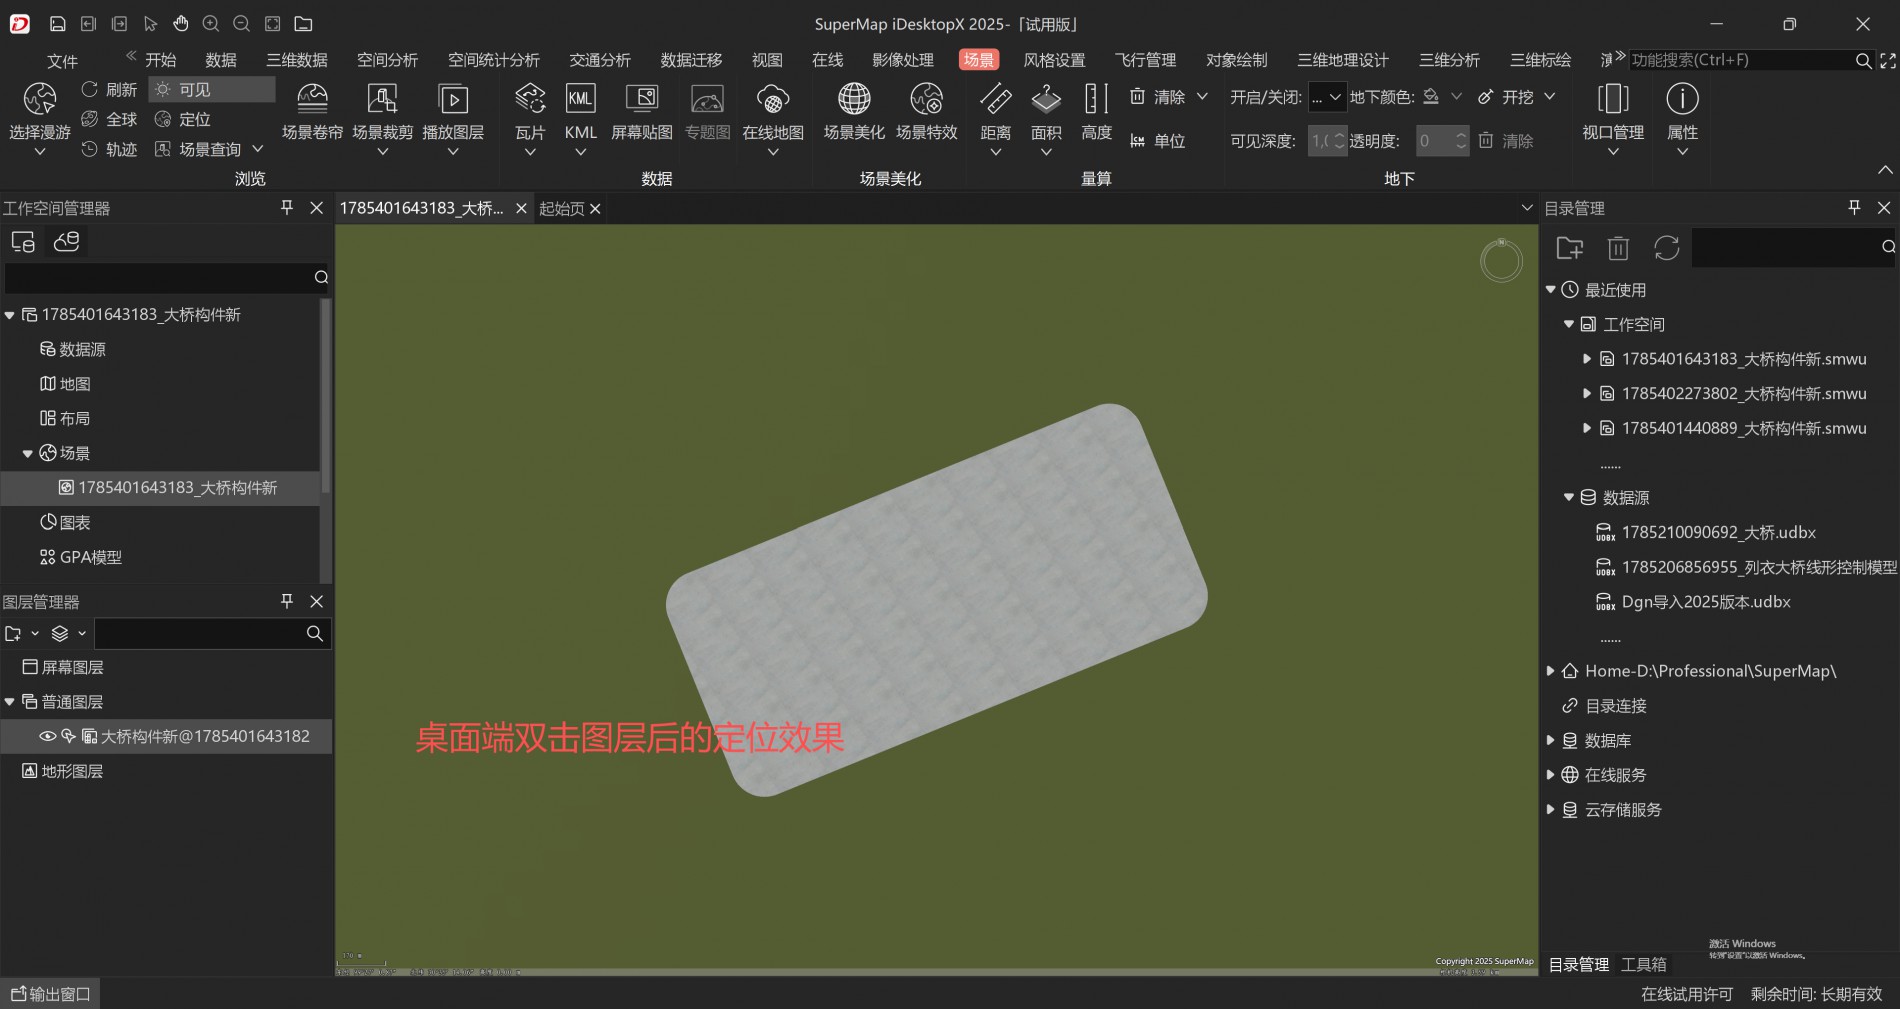Open the 场景查询 dropdown arrow
1900x1009 pixels.
[258, 149]
